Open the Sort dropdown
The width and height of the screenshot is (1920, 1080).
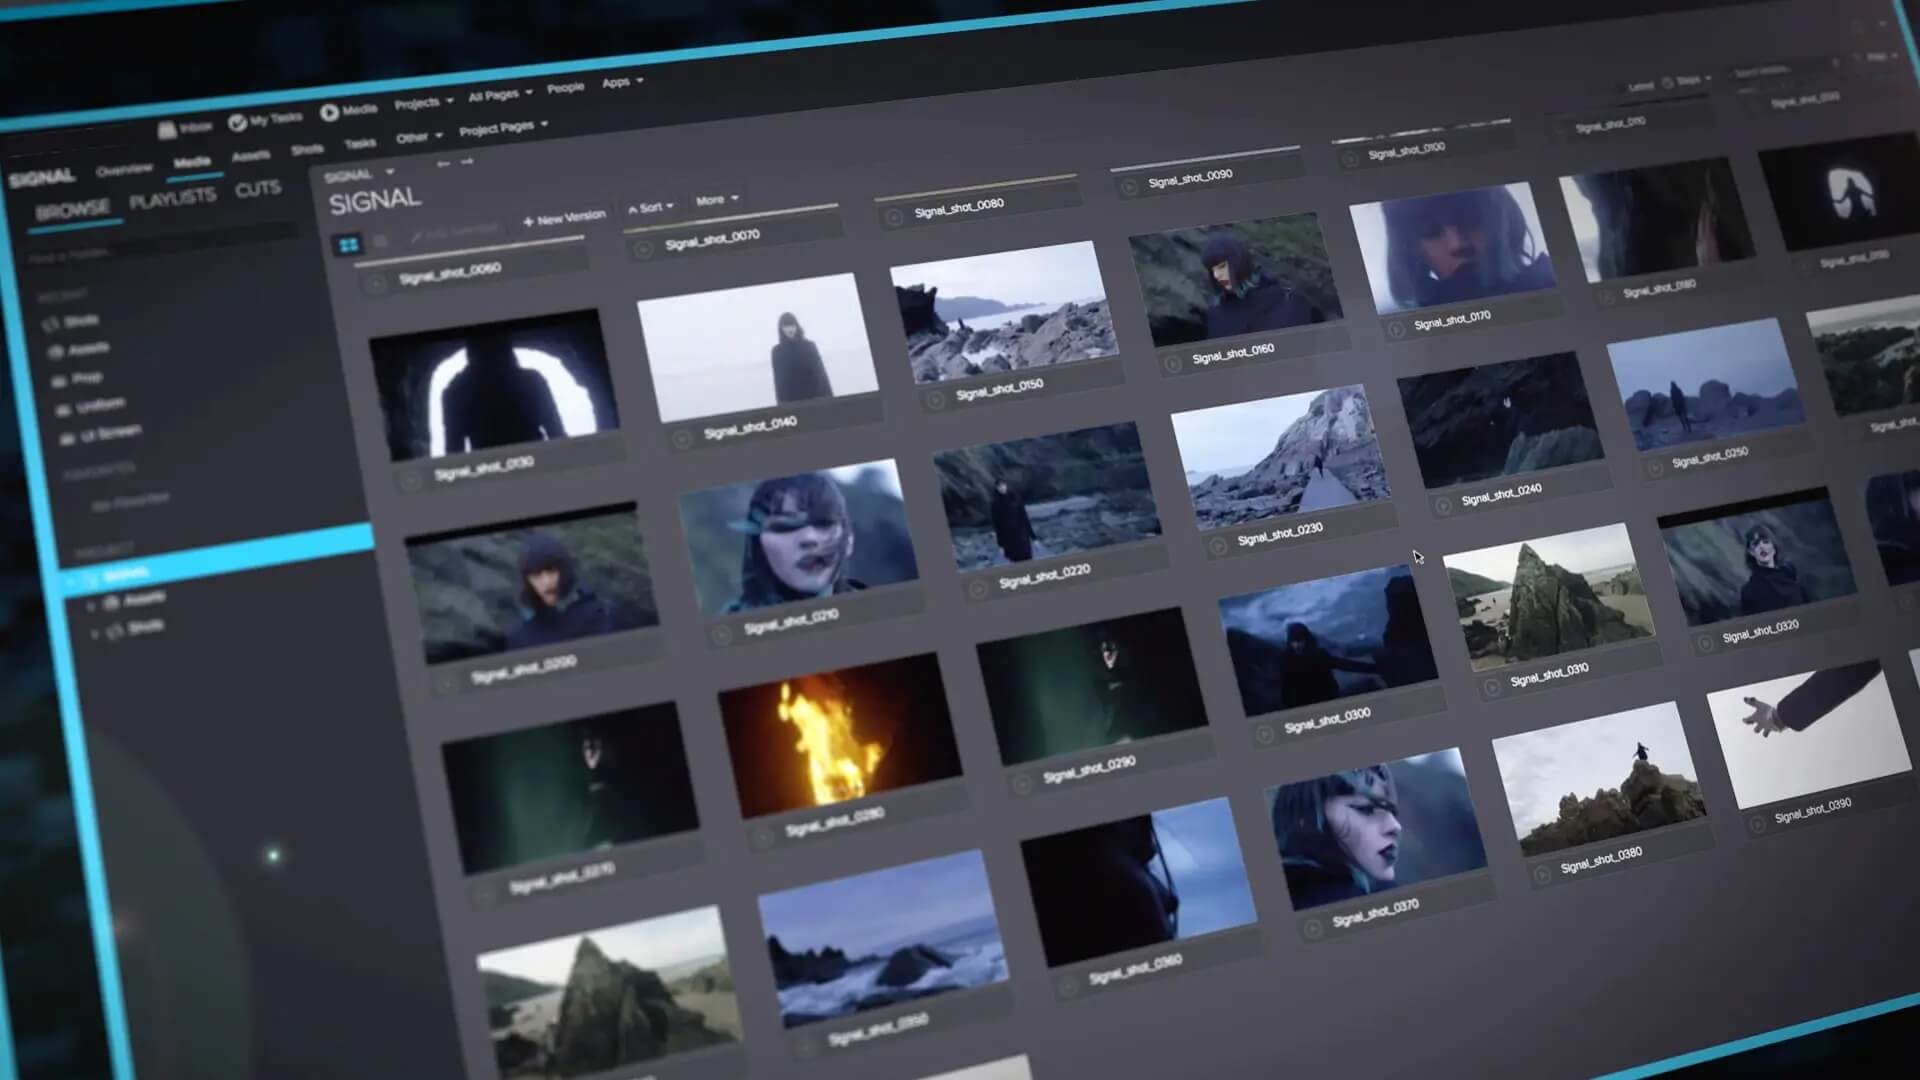tap(650, 207)
